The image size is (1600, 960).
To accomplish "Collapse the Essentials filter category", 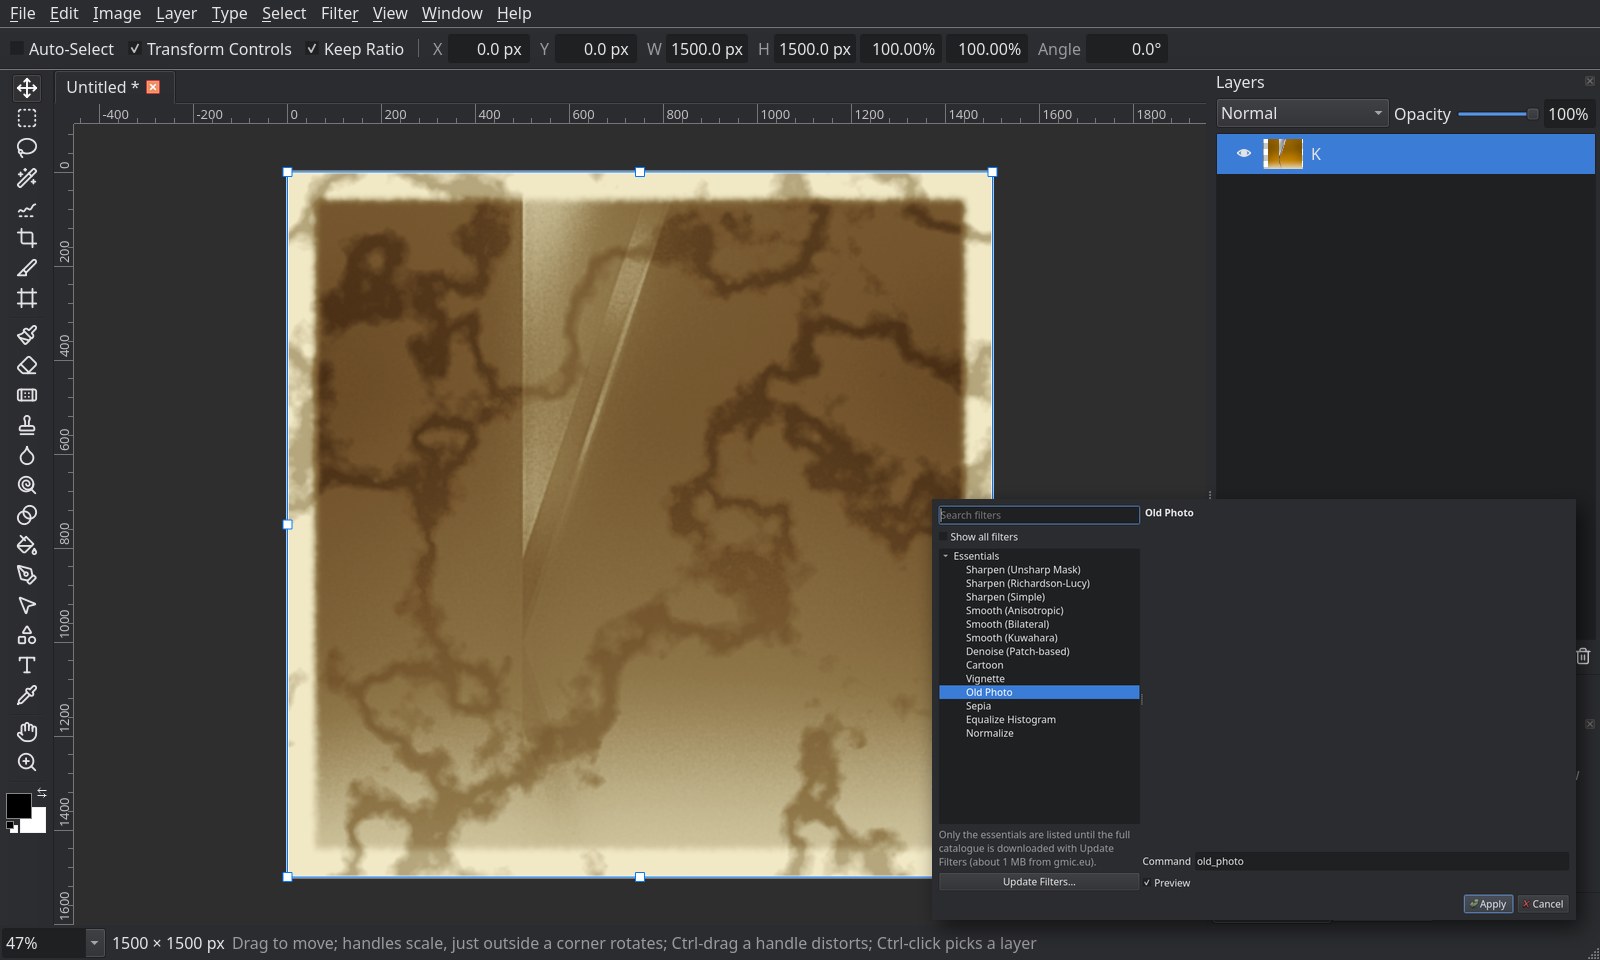I will click(946, 556).
